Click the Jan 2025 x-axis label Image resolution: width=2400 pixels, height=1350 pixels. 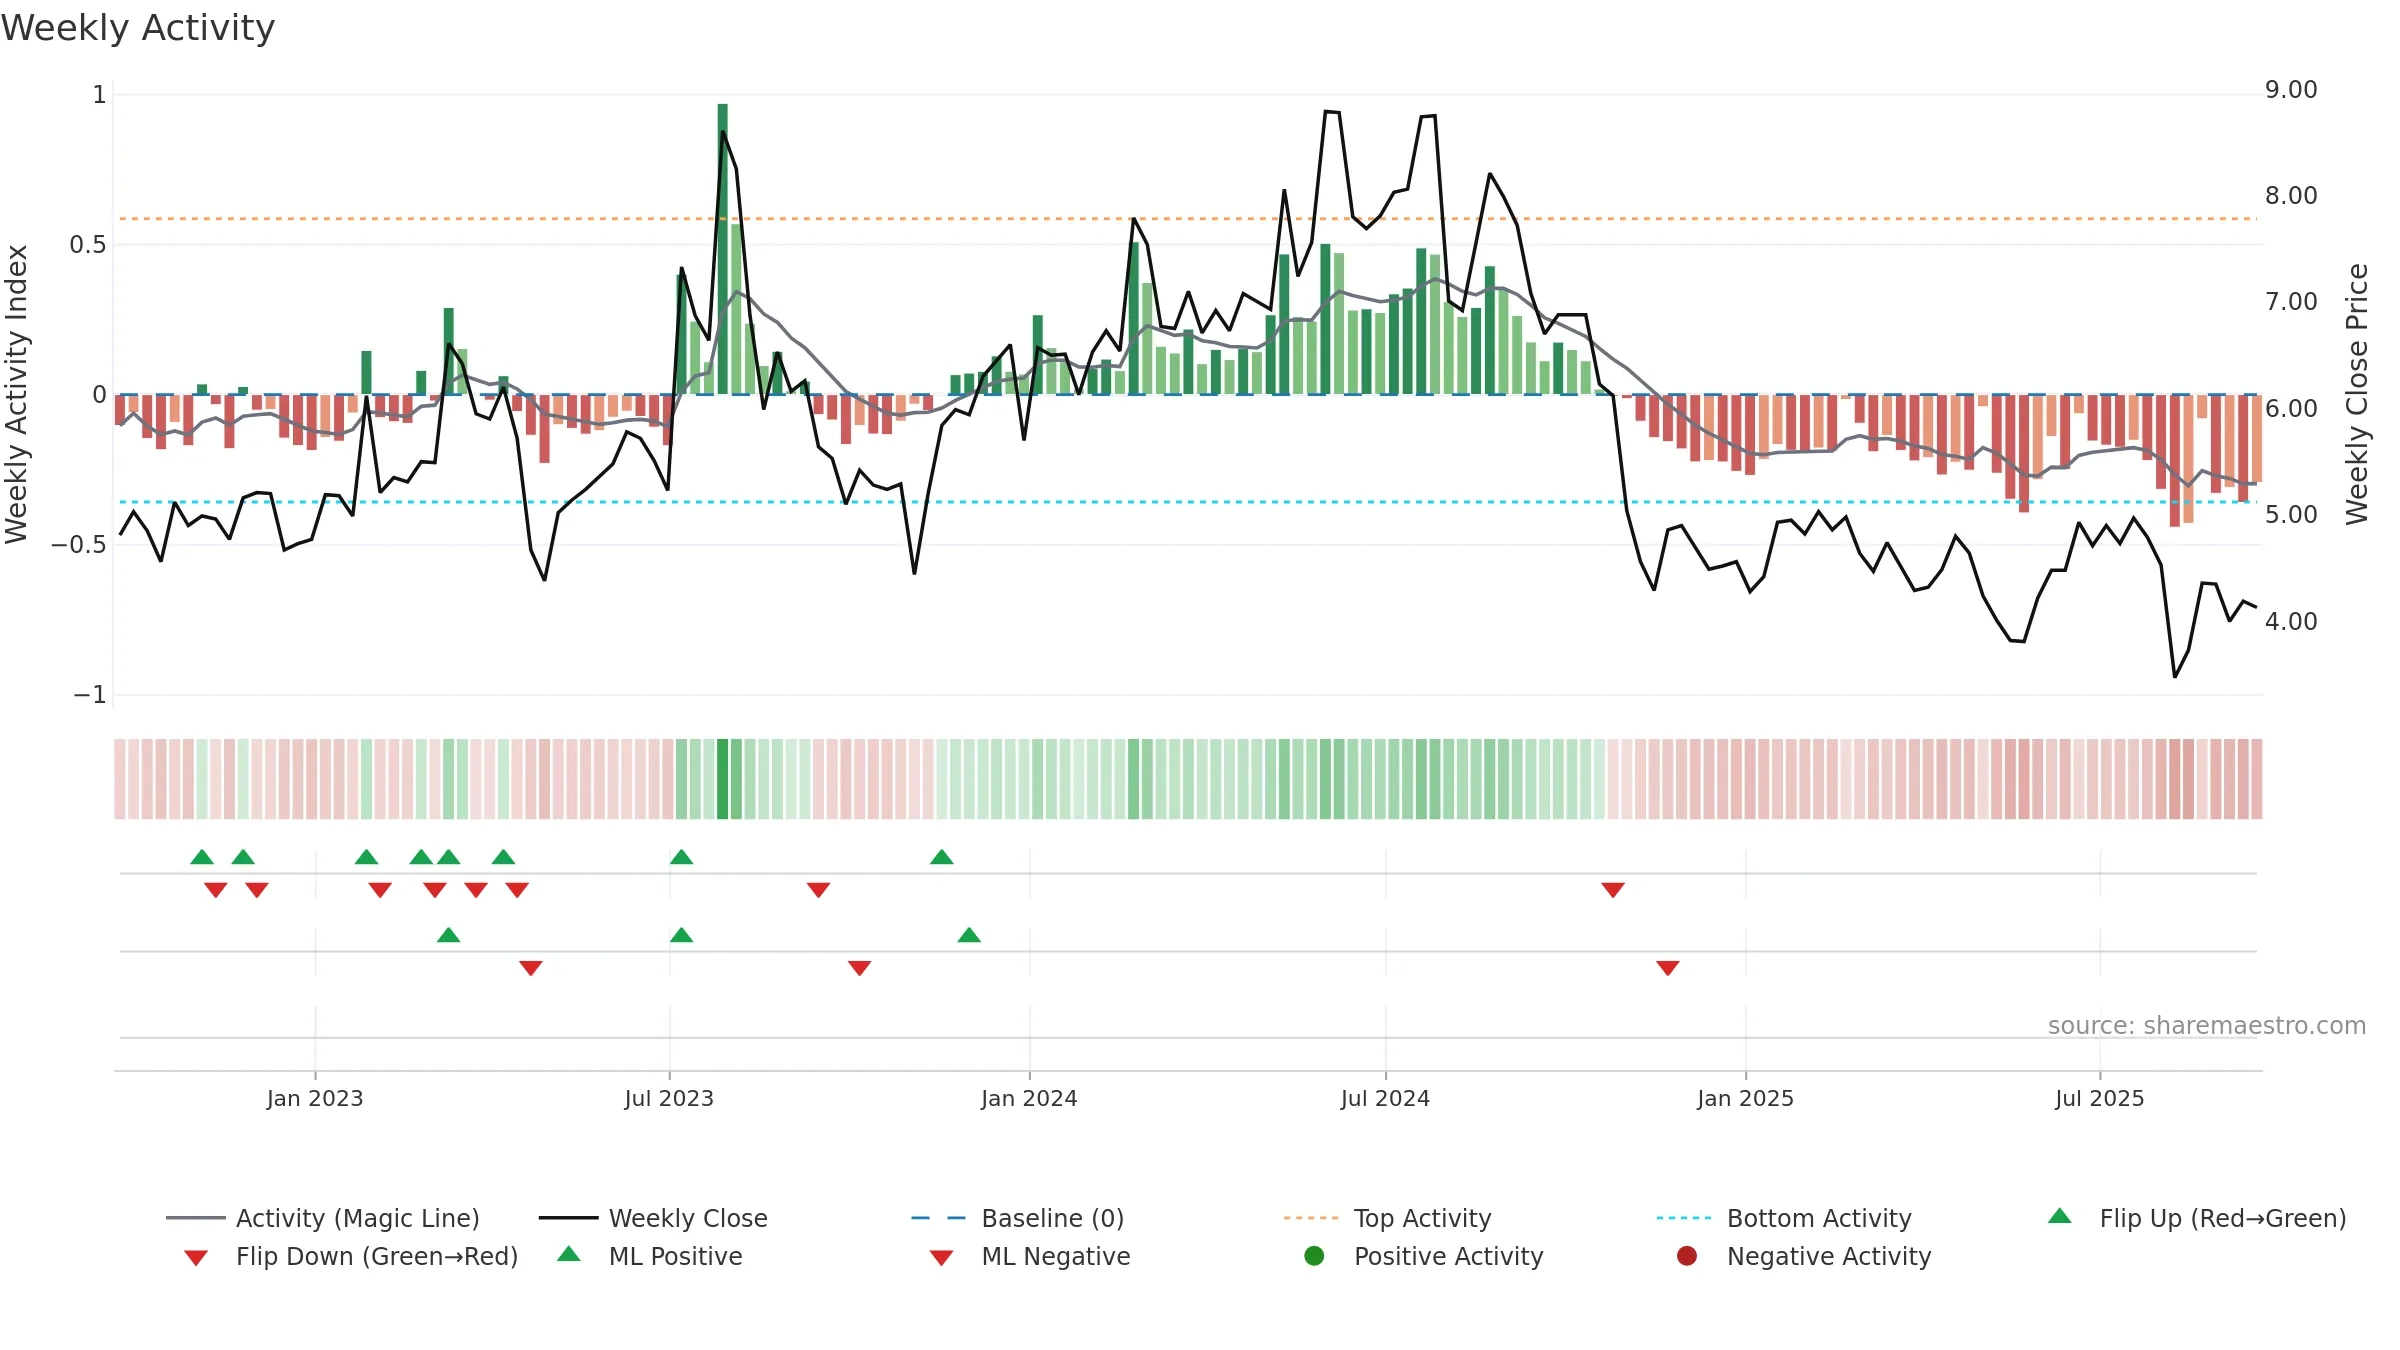click(1745, 1098)
